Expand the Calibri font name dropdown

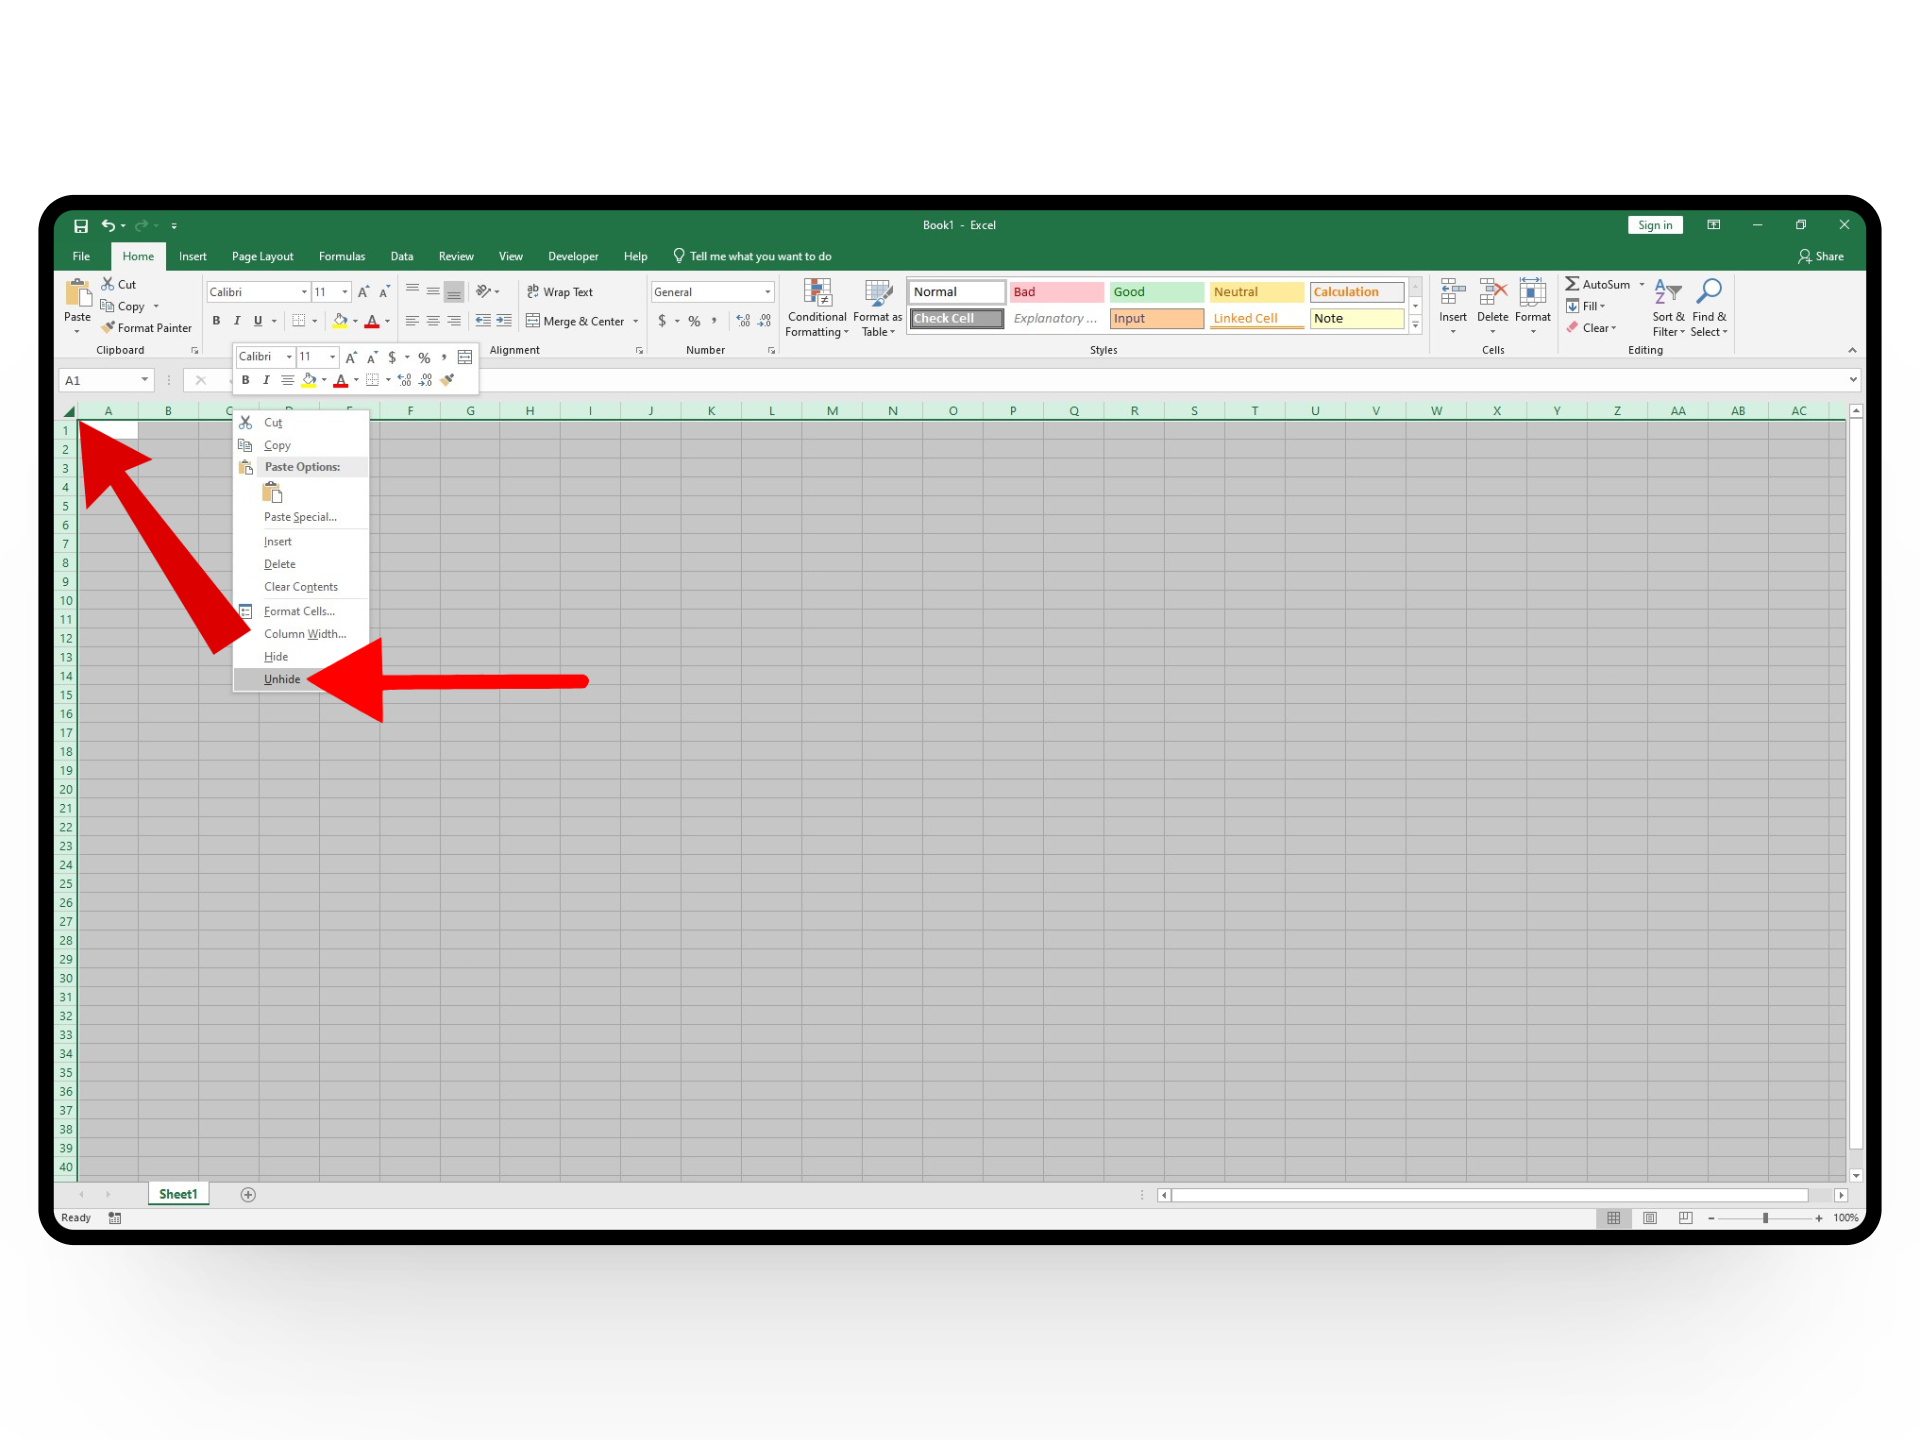coord(304,292)
